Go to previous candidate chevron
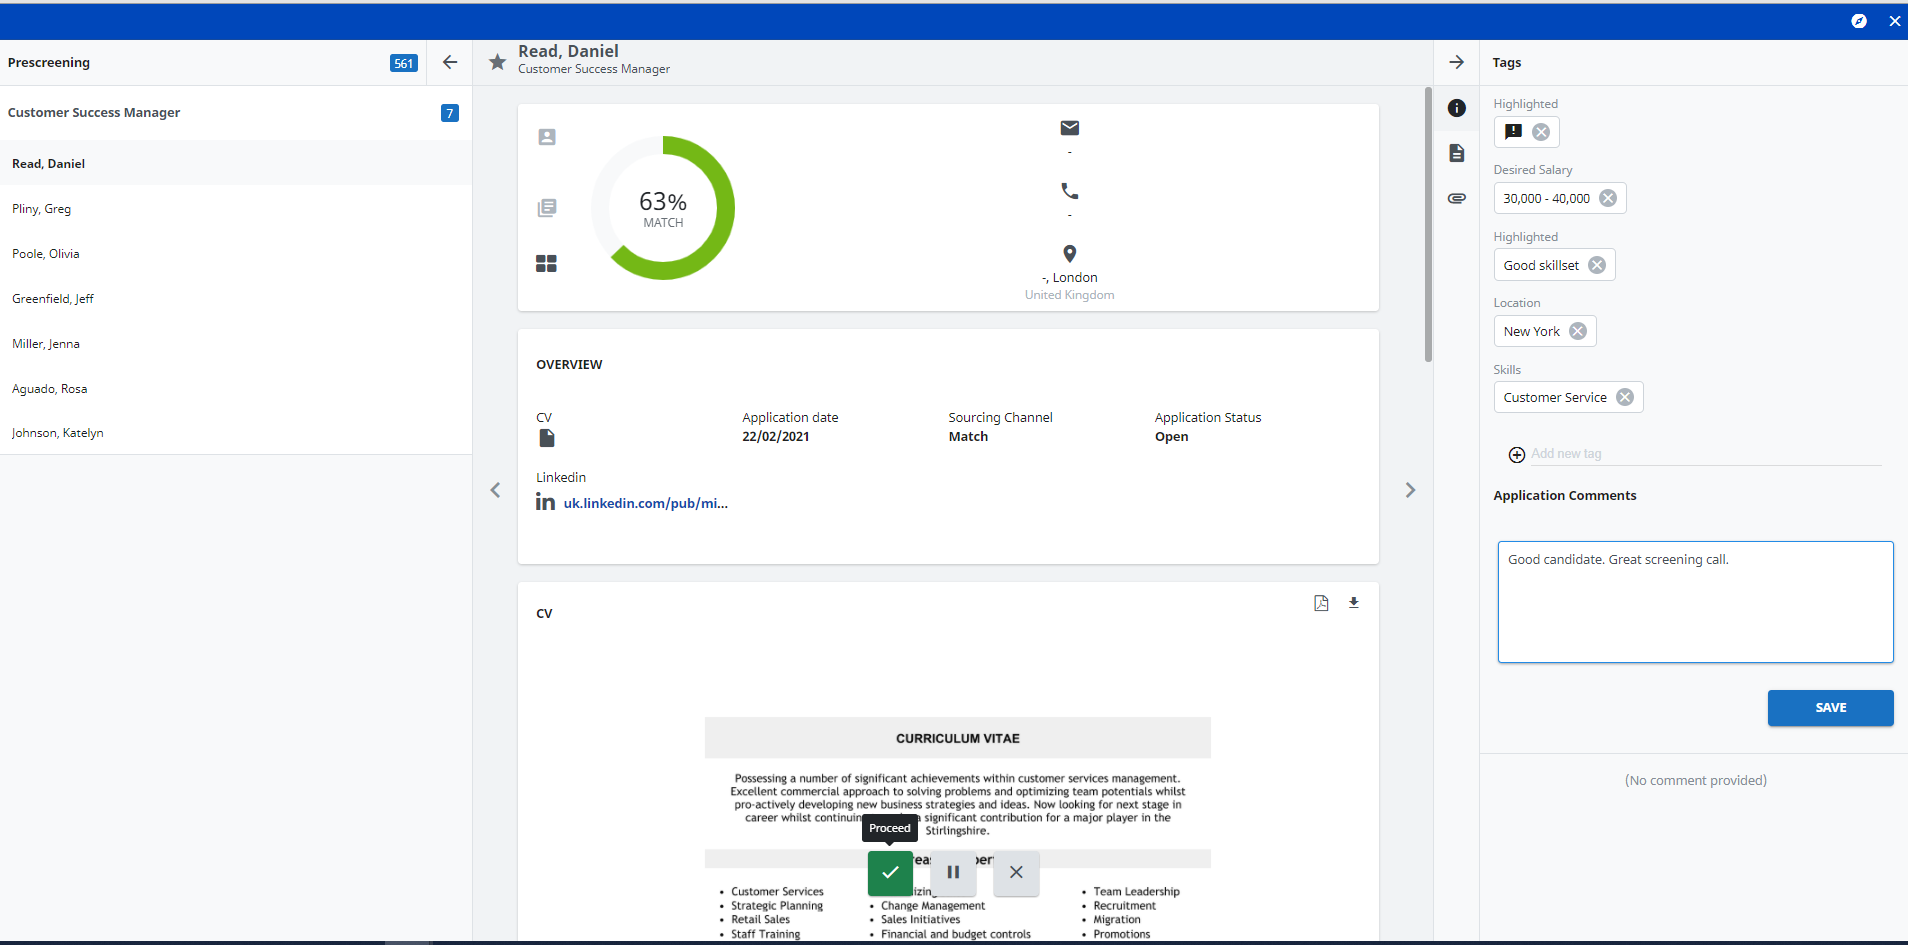The width and height of the screenshot is (1908, 945). 495,490
